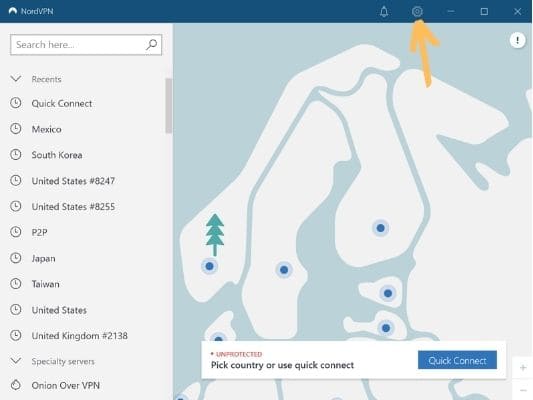Click the server list scrollbar thumb
Screen dimensions: 533x400
[168, 106]
